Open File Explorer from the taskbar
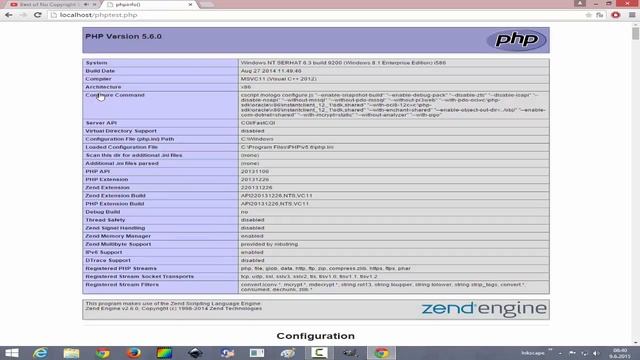The height and width of the screenshot is (360, 640). [x=71, y=353]
